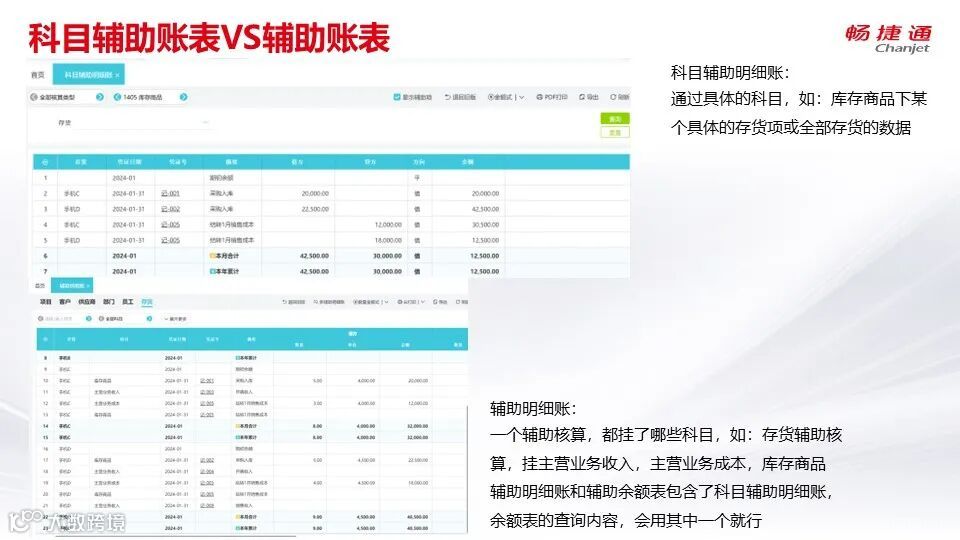Toggle the 显示辅助项 checkbox
The height and width of the screenshot is (540, 960).
click(x=397, y=97)
